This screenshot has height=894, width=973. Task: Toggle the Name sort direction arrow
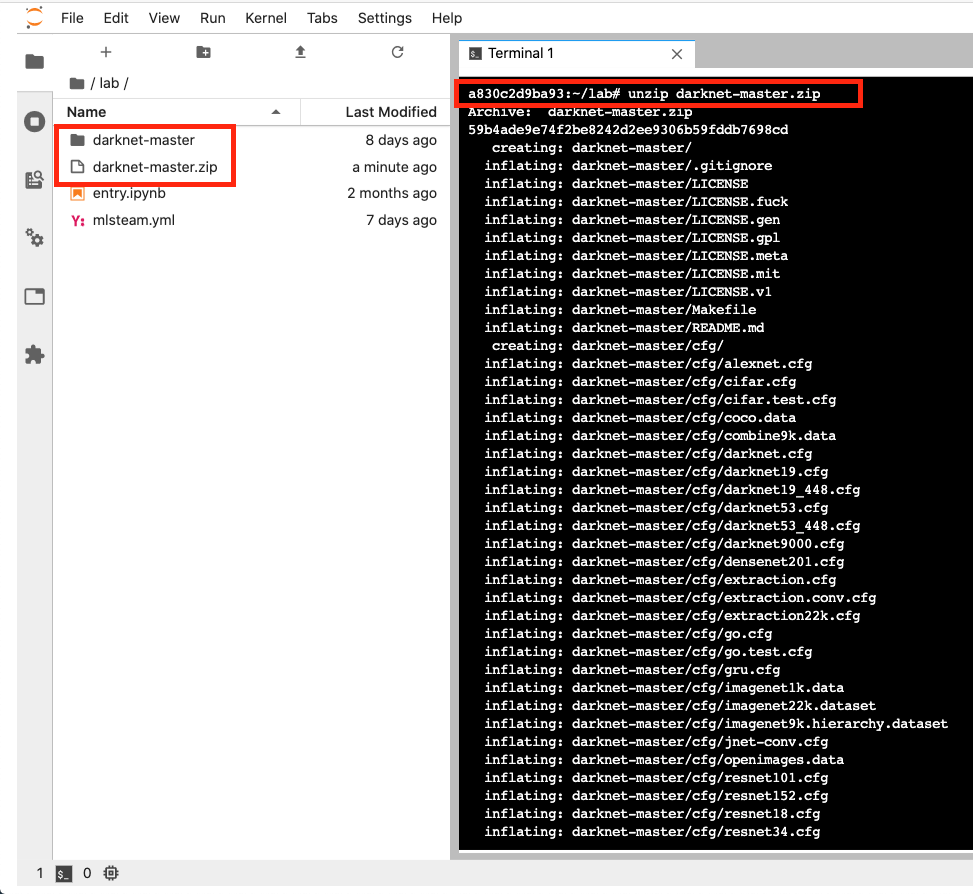point(276,112)
